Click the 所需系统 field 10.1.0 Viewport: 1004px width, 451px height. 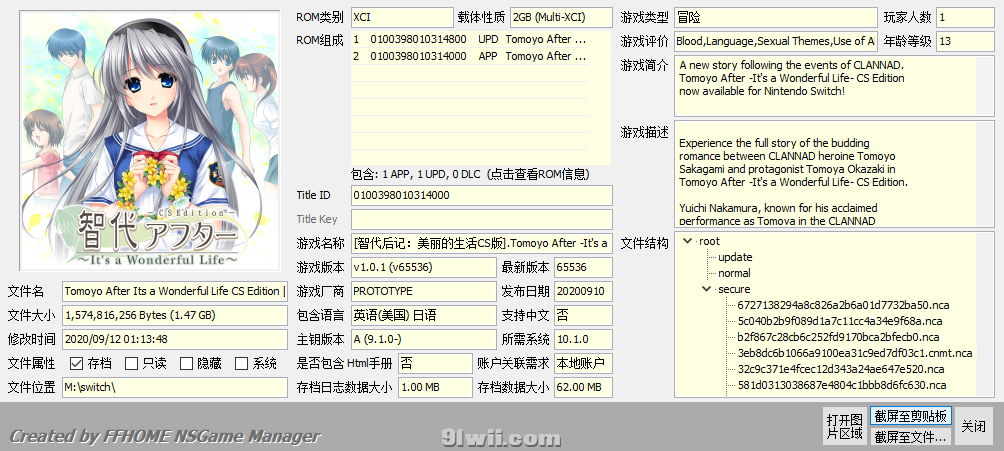tap(583, 340)
